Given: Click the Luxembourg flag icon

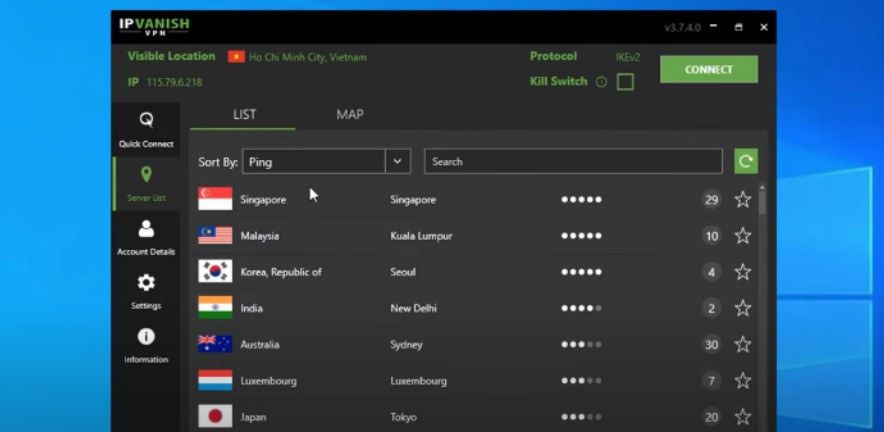Looking at the screenshot, I should coord(215,380).
